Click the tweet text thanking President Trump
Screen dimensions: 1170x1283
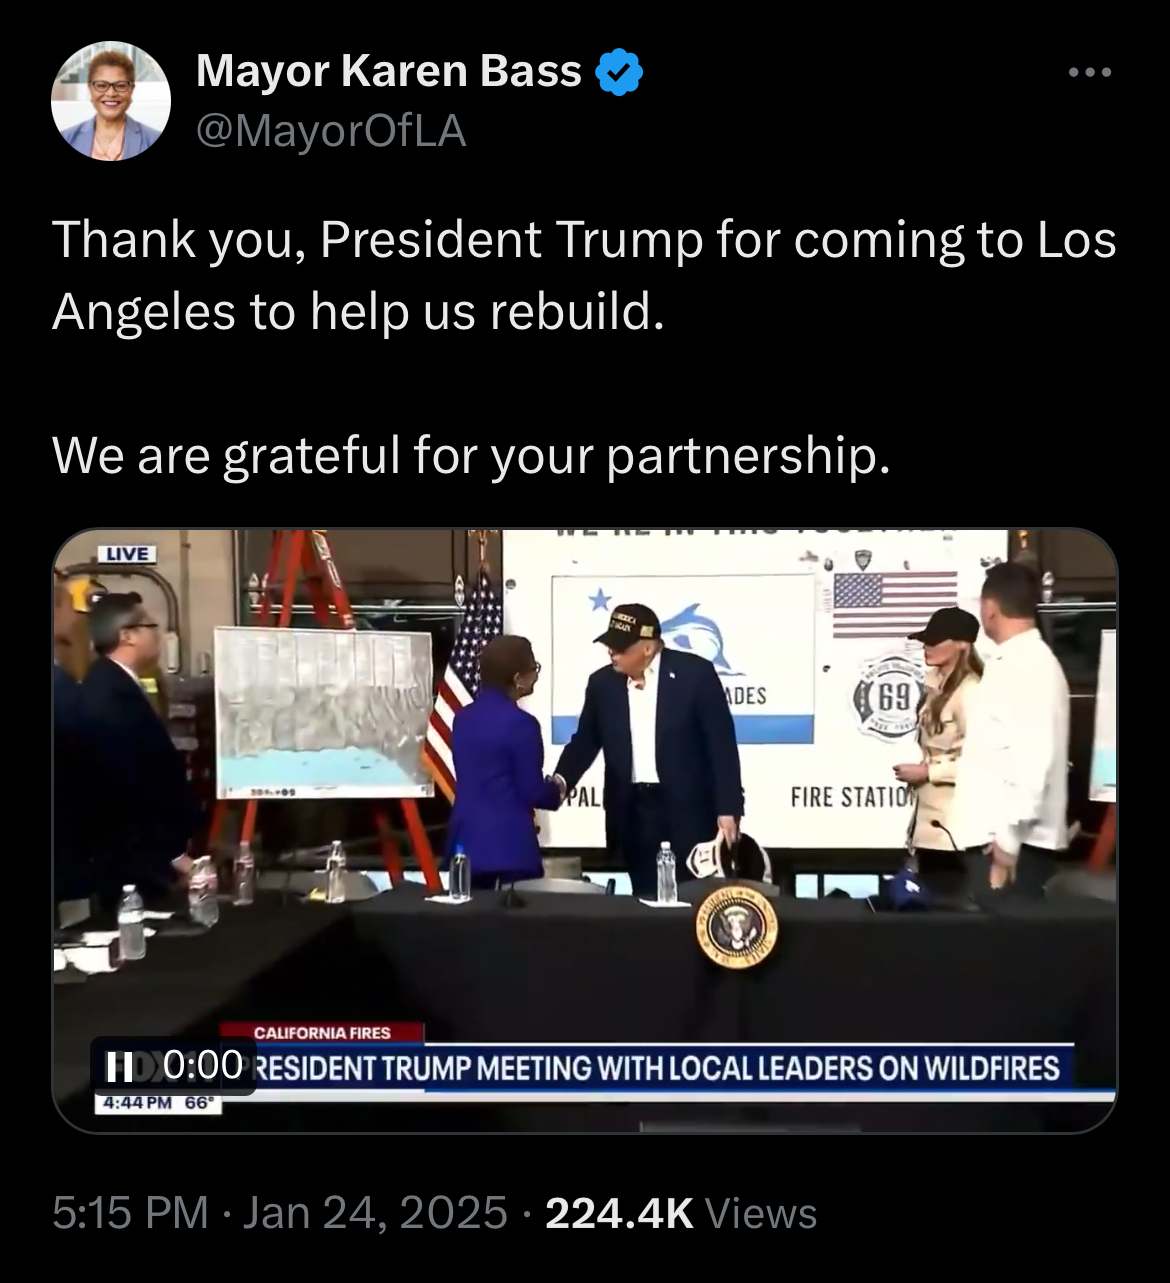click(x=584, y=275)
